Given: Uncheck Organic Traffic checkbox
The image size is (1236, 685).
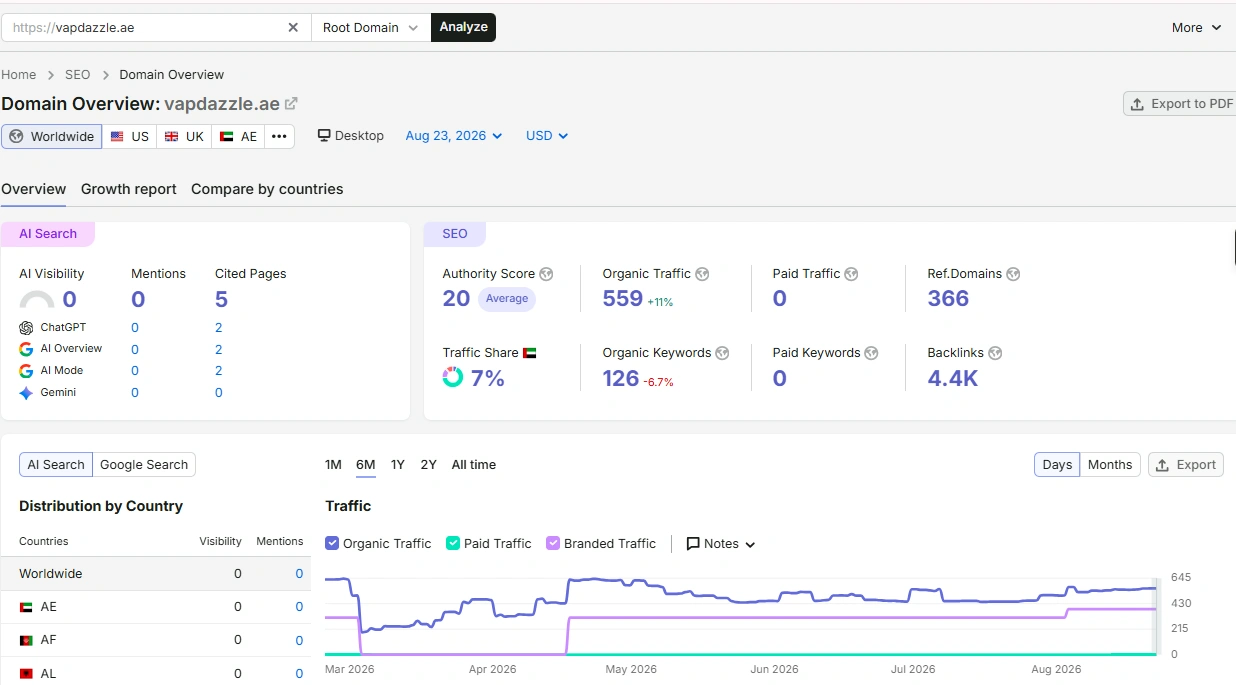Looking at the screenshot, I should (x=332, y=543).
